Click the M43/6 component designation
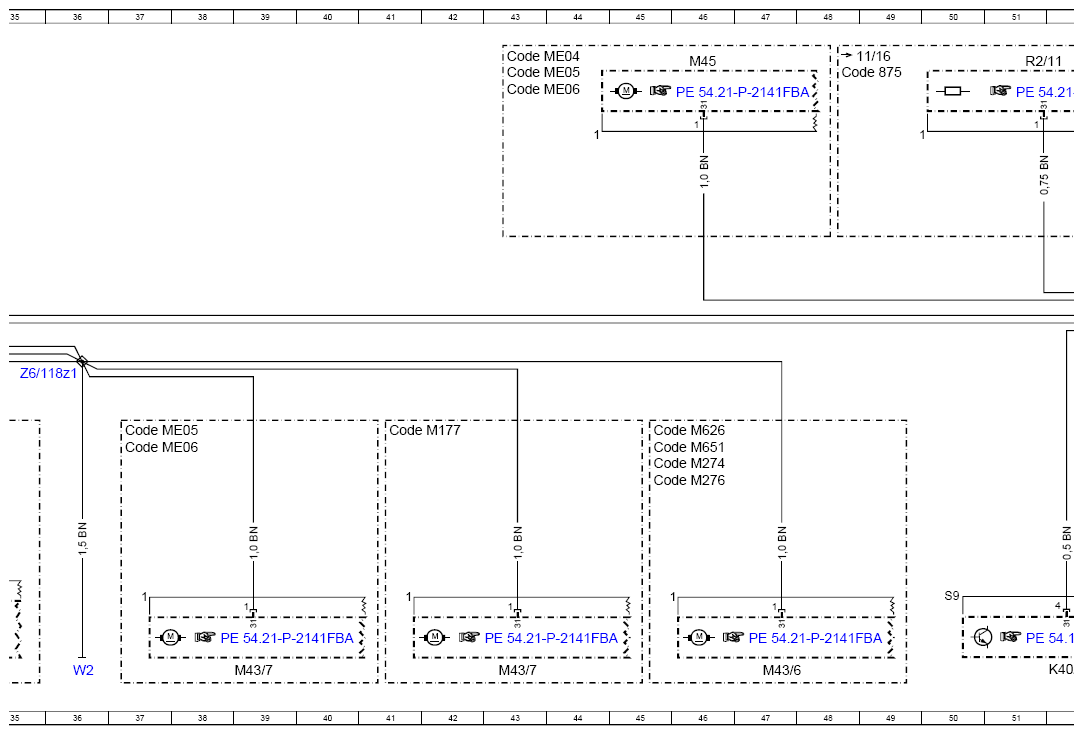 tap(782, 670)
